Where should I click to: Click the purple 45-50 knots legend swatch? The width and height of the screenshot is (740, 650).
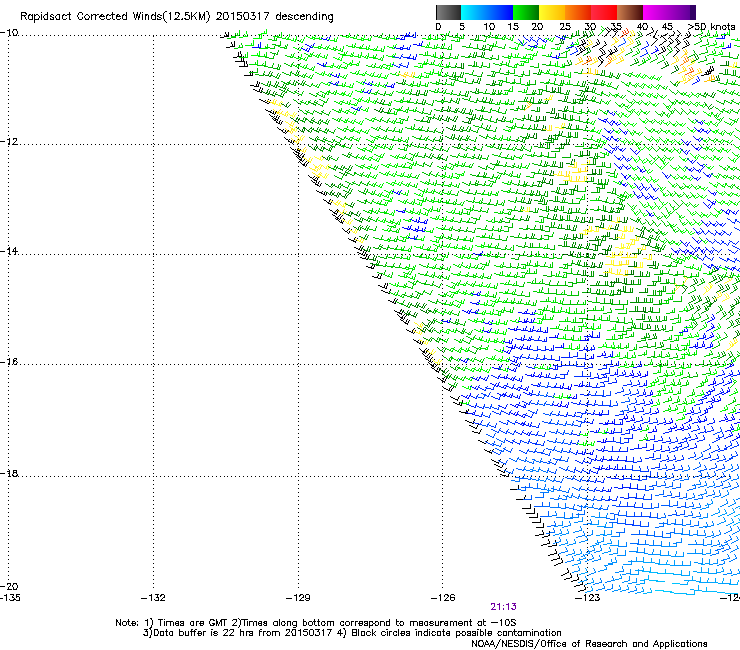[x=682, y=12]
